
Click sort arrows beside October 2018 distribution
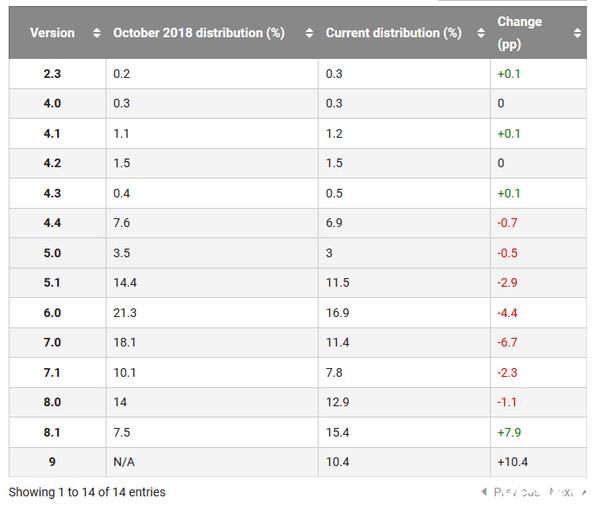point(309,33)
